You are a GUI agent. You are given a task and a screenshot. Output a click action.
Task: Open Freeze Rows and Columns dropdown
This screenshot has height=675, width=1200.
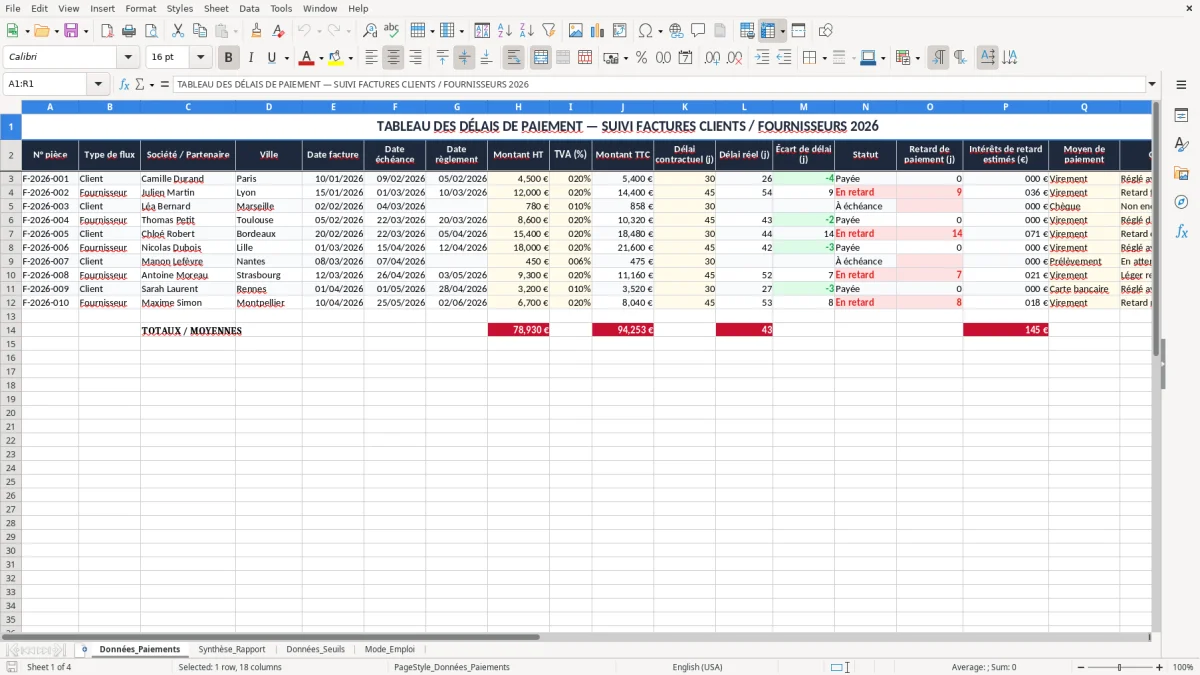pos(783,31)
